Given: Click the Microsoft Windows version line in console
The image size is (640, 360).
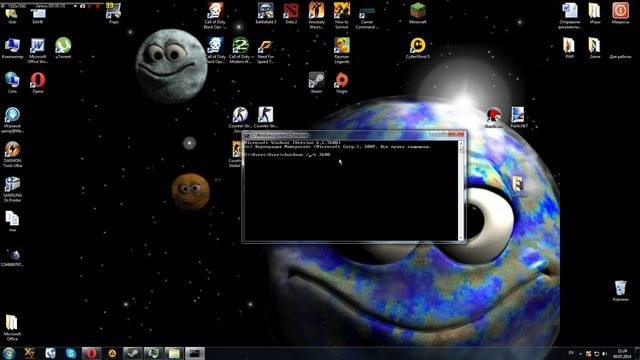Looking at the screenshot, I should tap(292, 142).
